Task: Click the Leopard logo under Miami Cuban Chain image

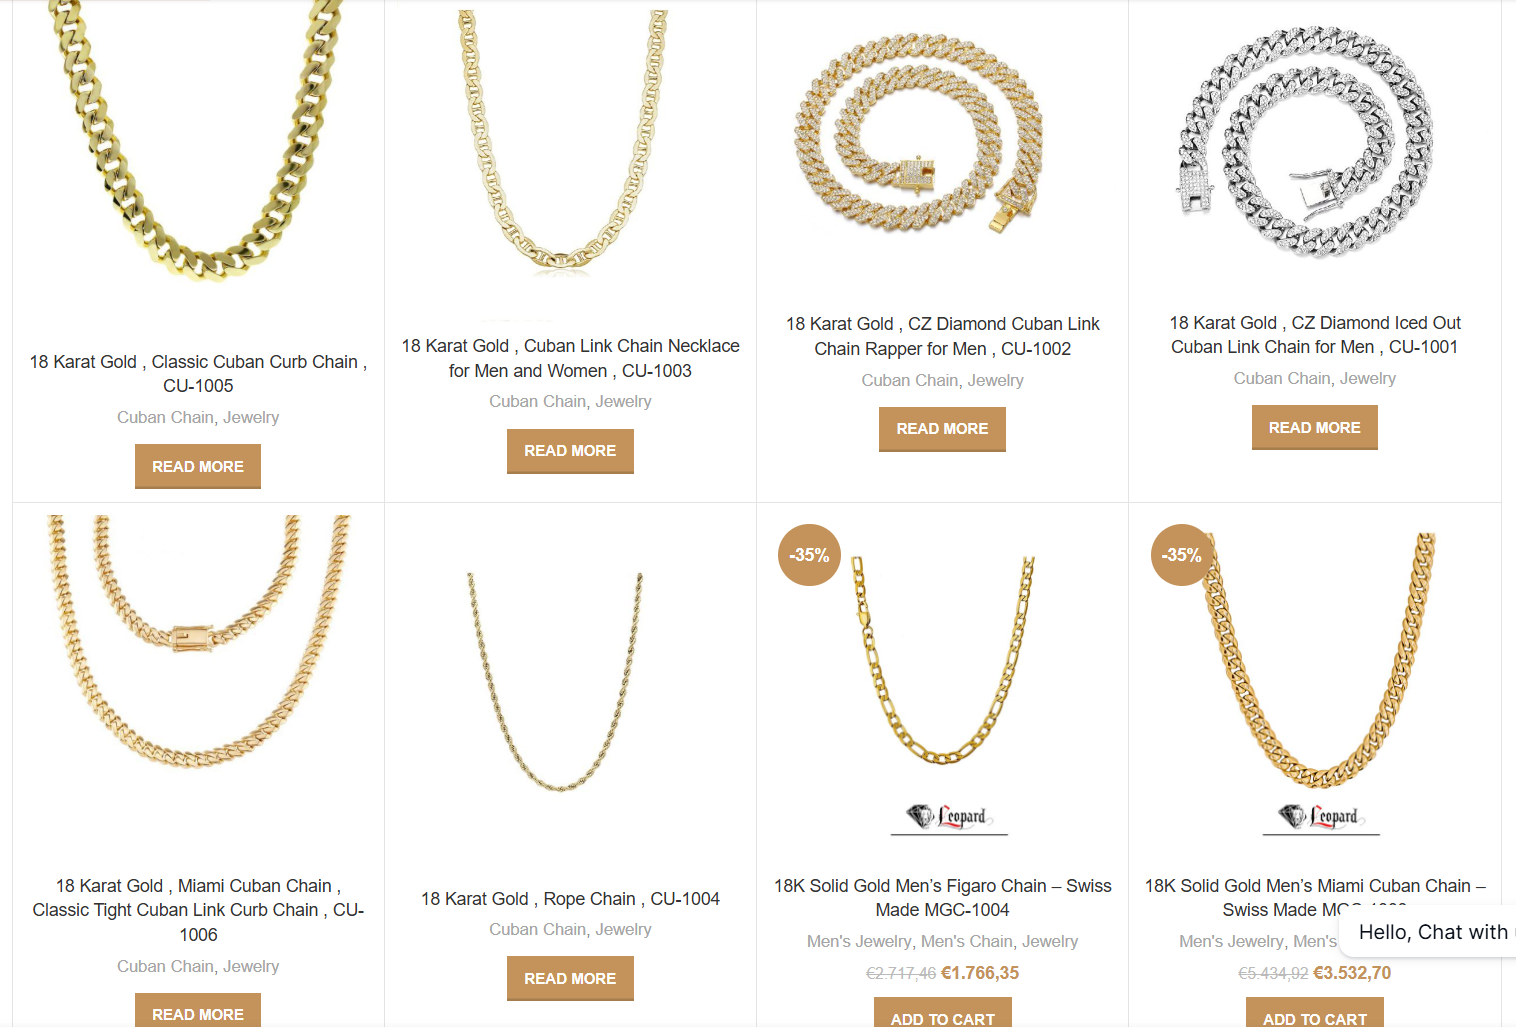Action: pos(1320,818)
